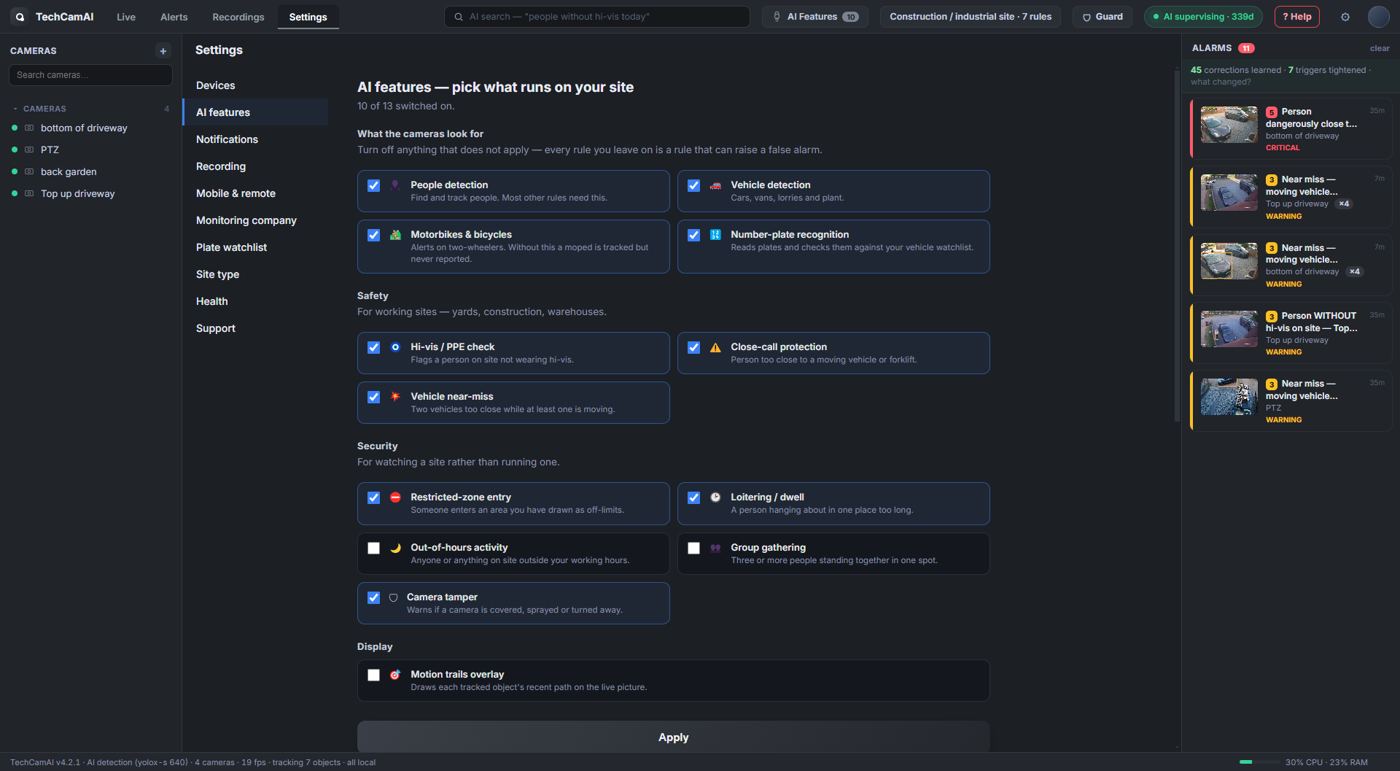This screenshot has width=1400, height=771.
Task: Switch to the Alerts tab
Action: point(174,17)
